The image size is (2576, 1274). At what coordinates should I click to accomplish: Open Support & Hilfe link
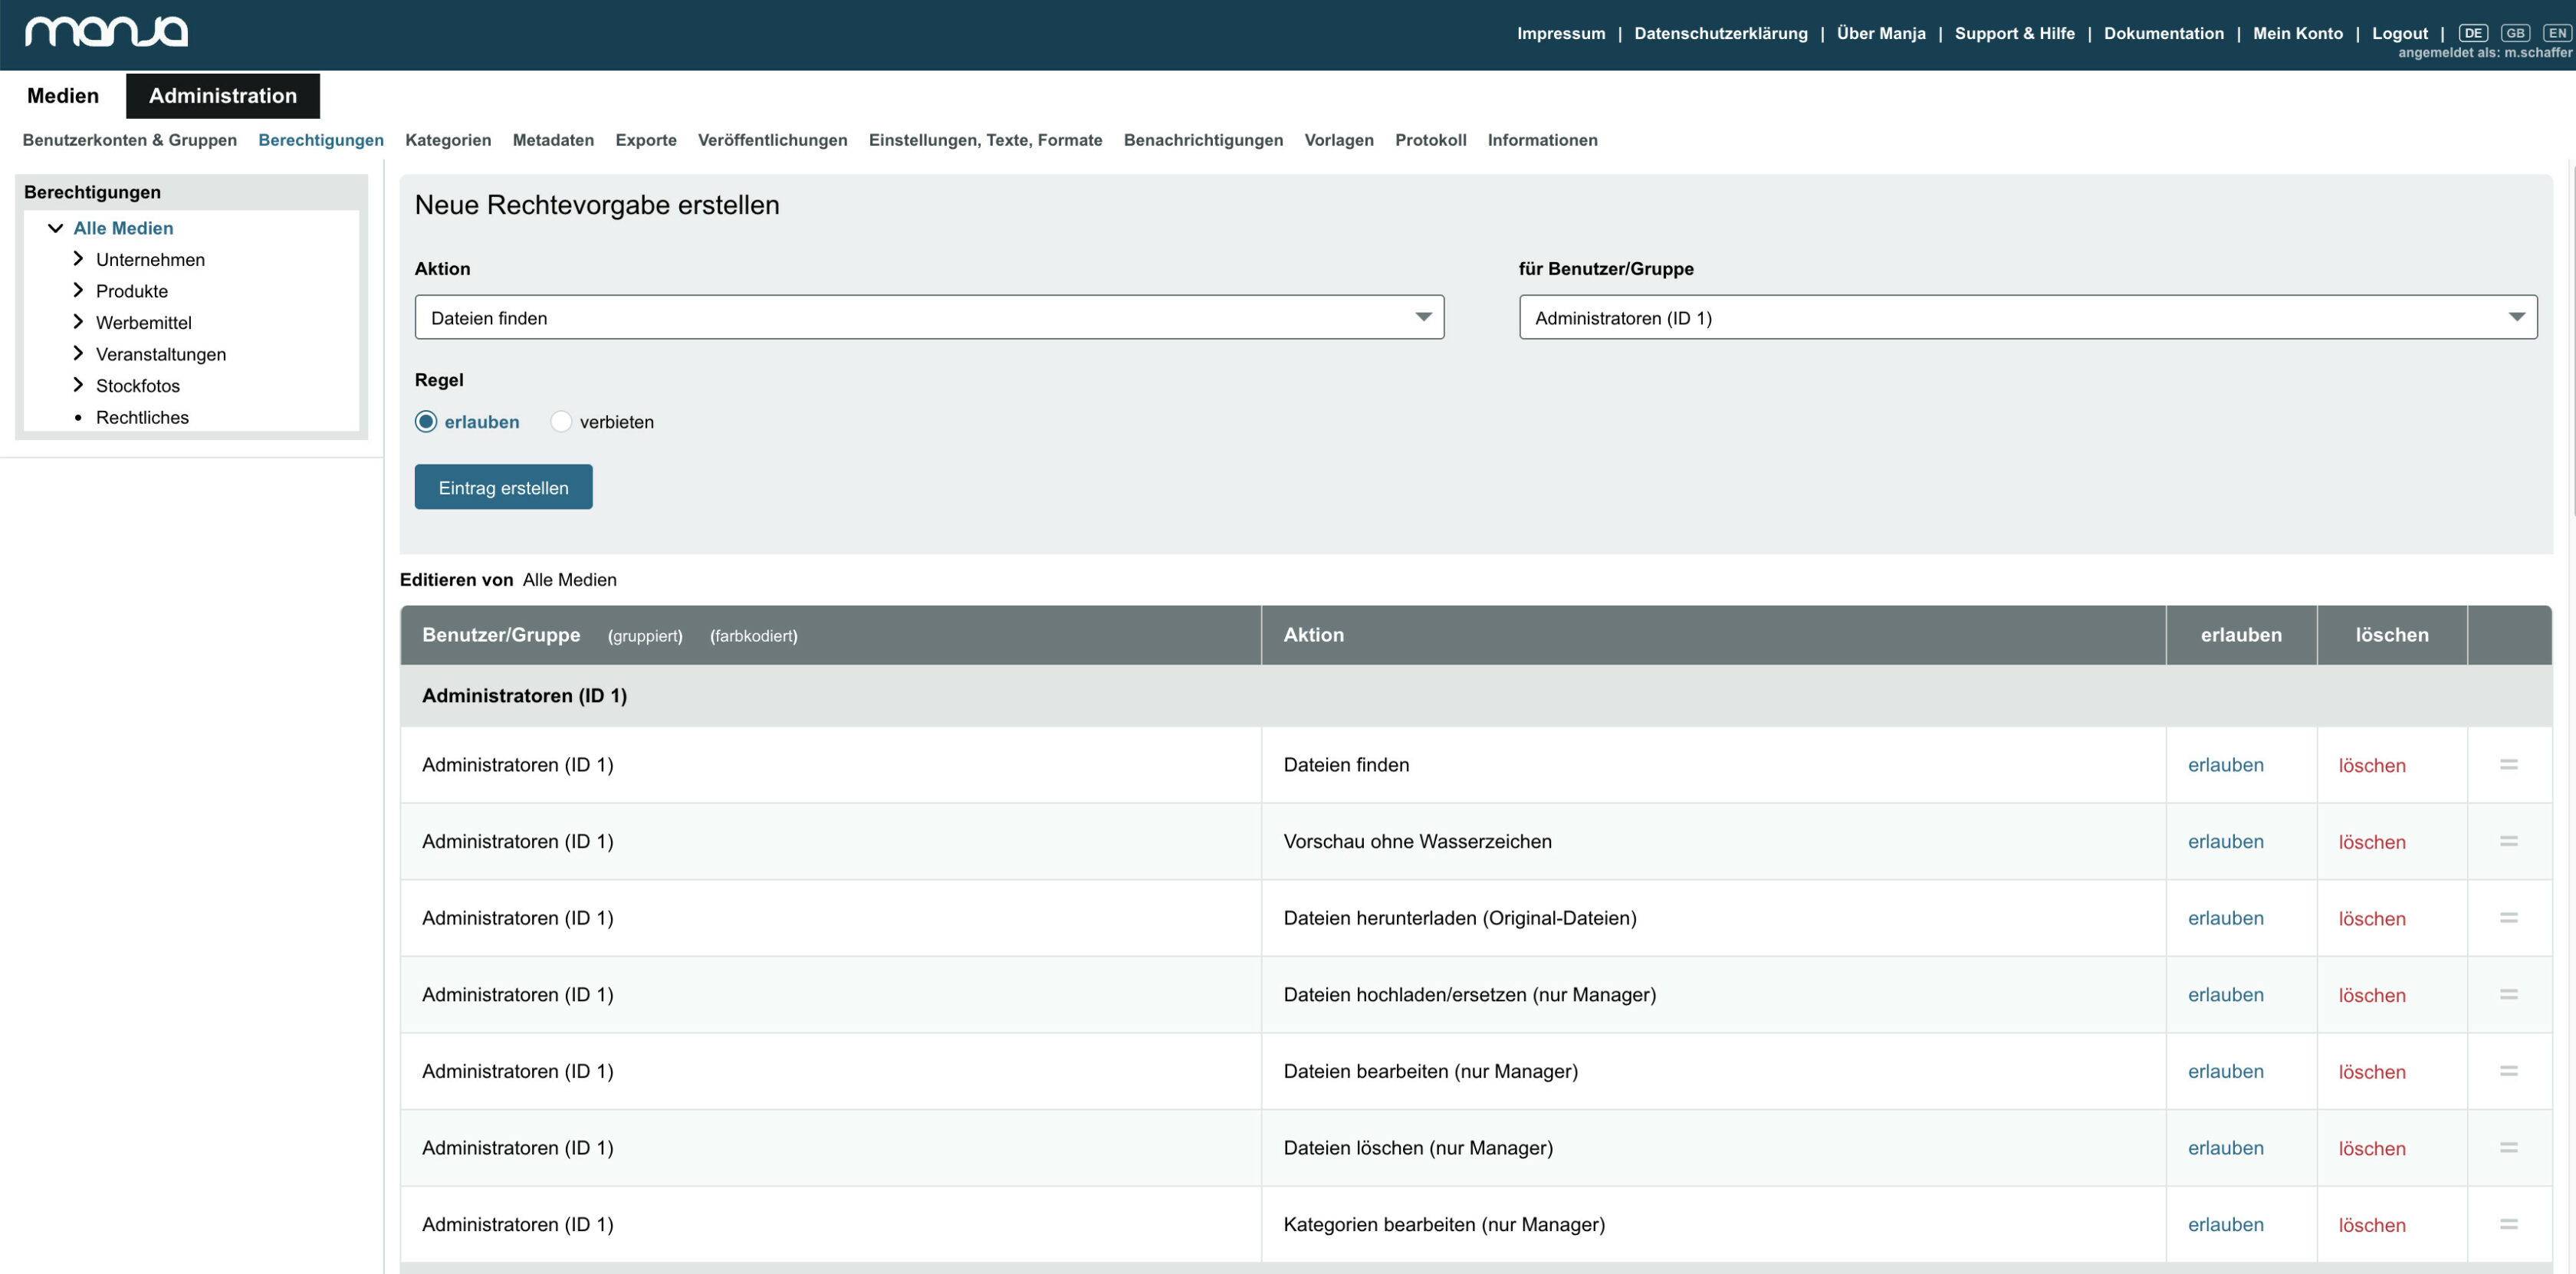(x=2014, y=33)
